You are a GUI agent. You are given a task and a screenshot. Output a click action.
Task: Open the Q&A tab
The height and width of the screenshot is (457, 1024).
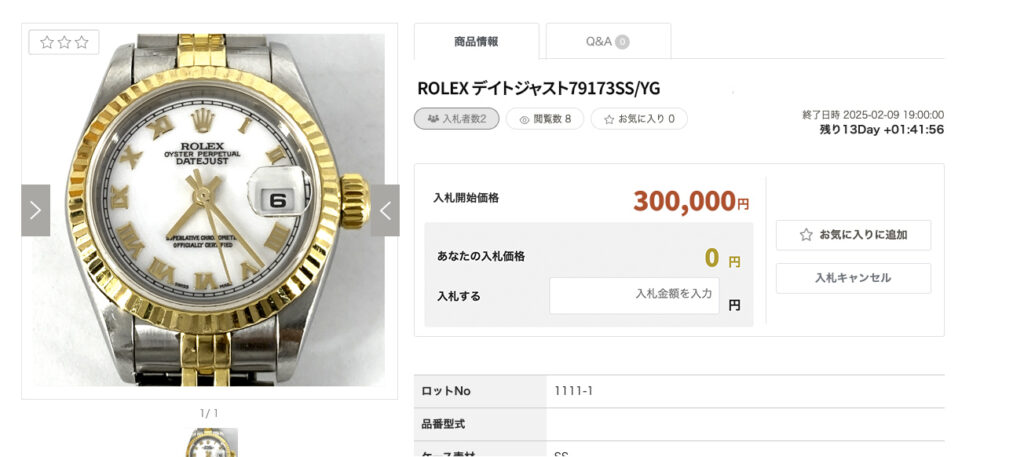click(608, 41)
